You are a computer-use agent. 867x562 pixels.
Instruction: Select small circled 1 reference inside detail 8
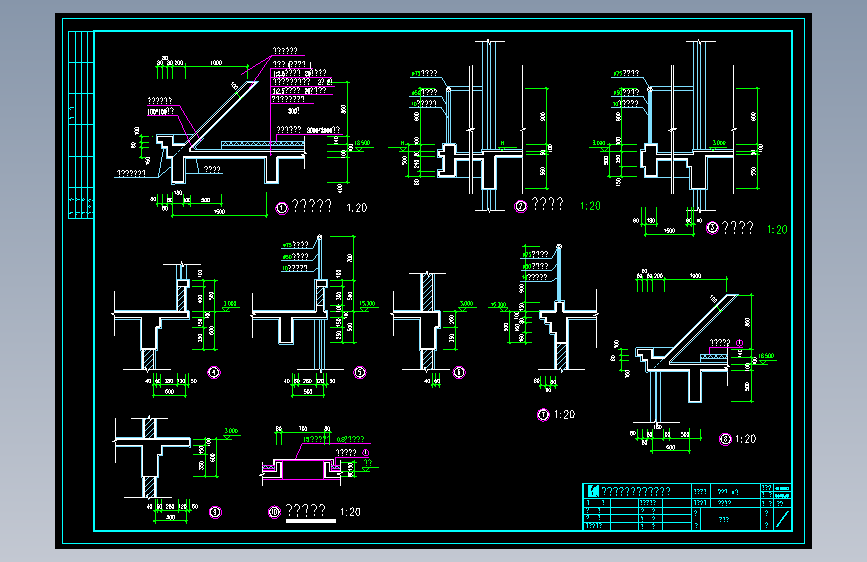pos(739,343)
